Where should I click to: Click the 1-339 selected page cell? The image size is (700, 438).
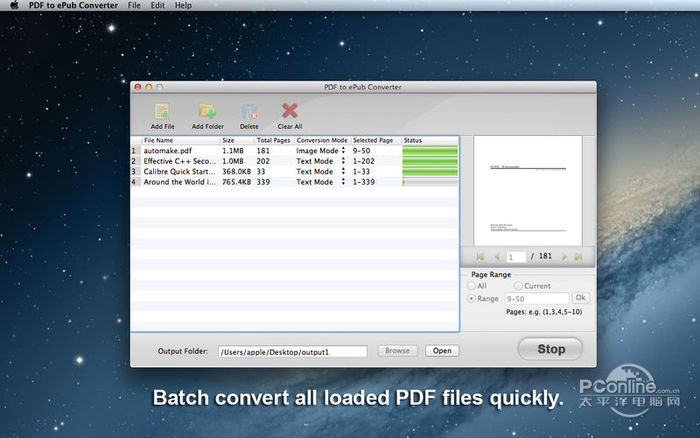pyautogui.click(x=363, y=182)
